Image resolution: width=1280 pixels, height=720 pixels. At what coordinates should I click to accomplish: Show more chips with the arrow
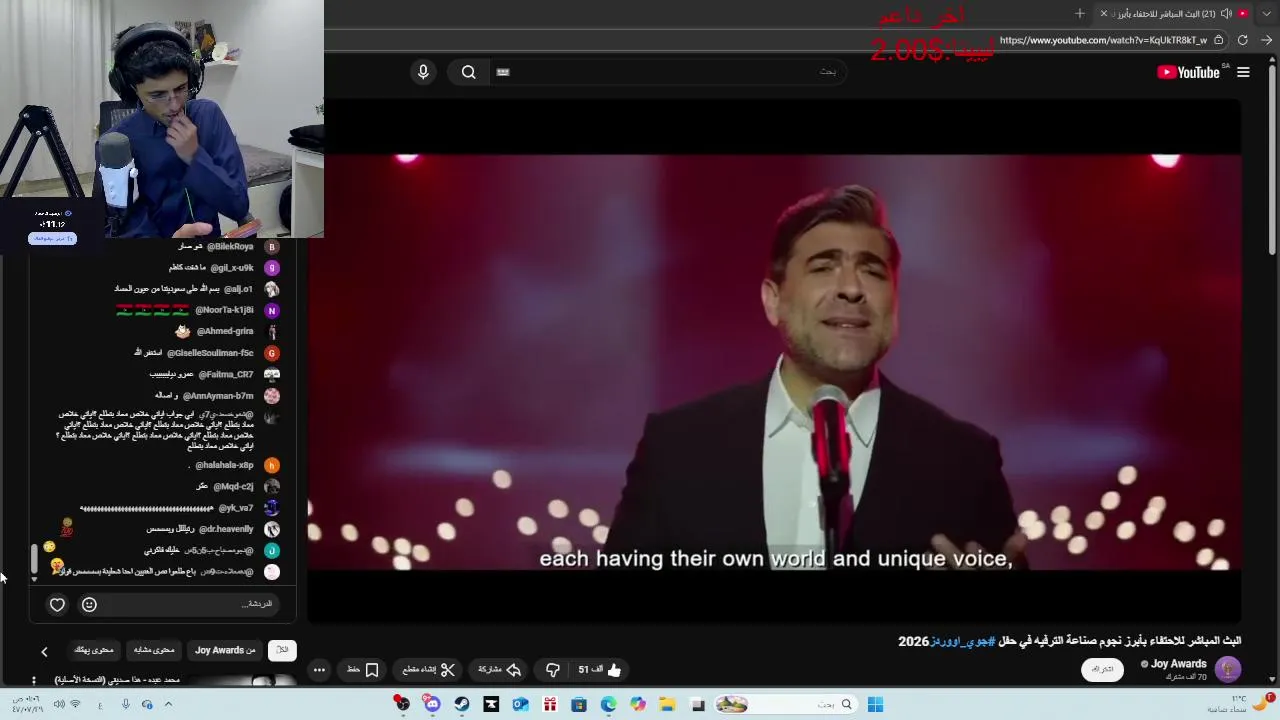[44, 652]
